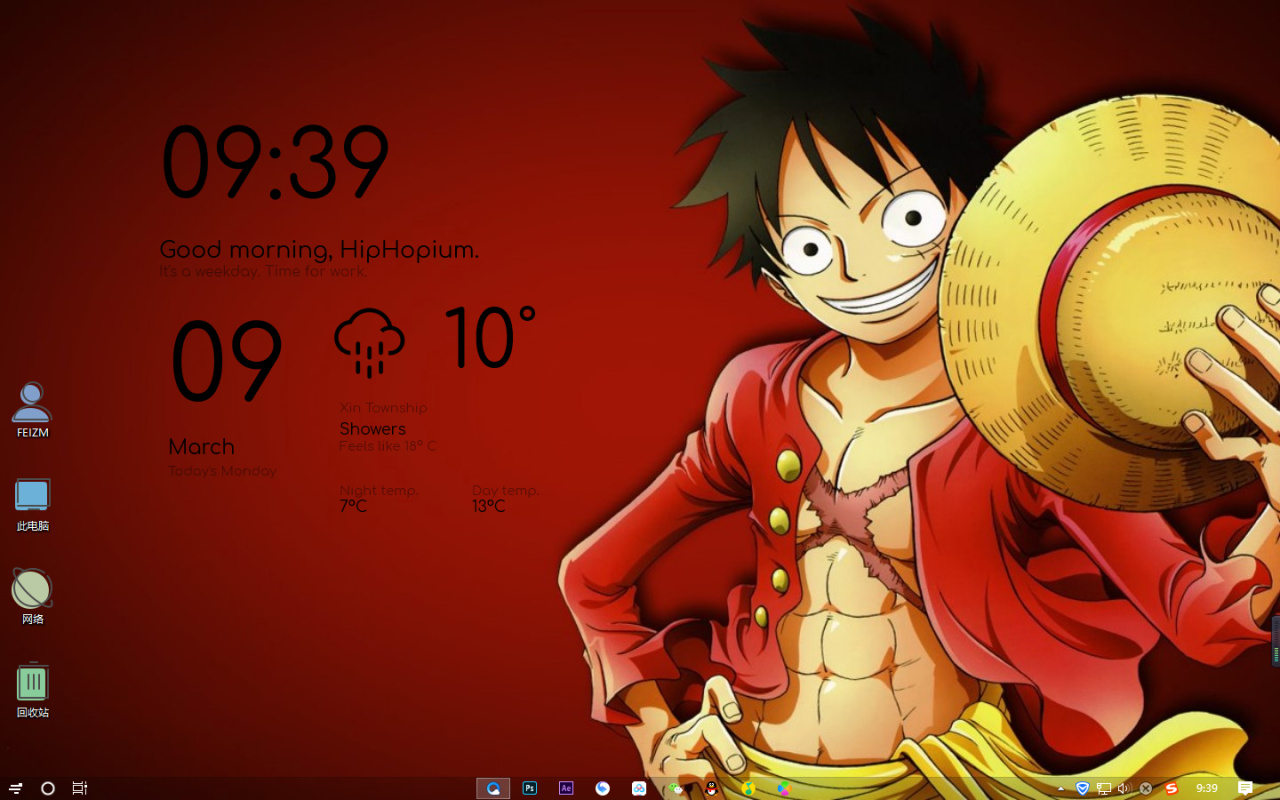Click the 'Showers' weather condition text
The image size is (1280, 800).
tap(372, 429)
